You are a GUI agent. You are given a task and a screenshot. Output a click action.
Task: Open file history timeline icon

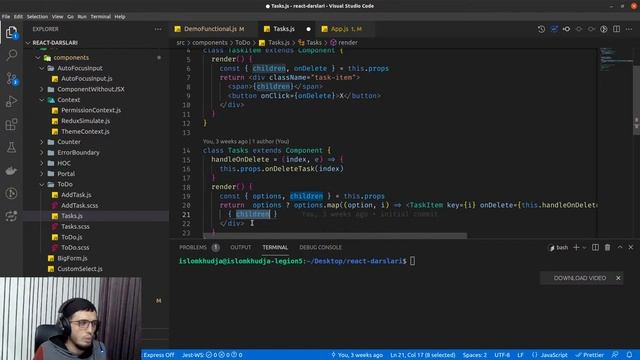pyautogui.click(x=541, y=29)
